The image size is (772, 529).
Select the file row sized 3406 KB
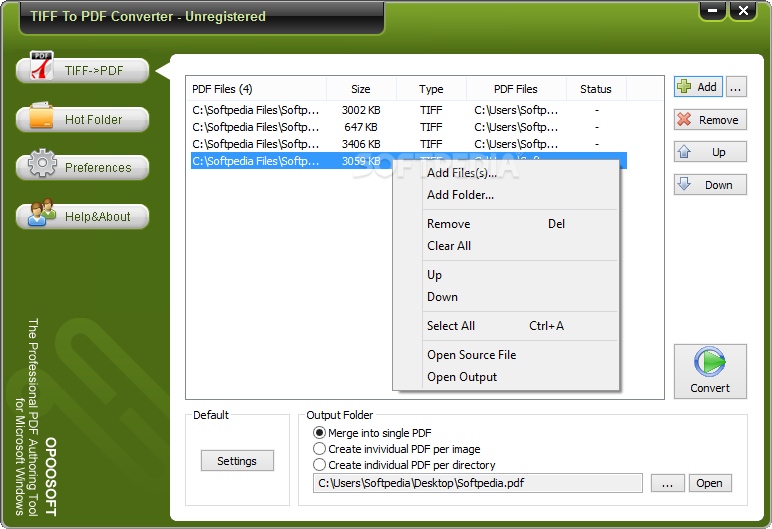(x=409, y=144)
